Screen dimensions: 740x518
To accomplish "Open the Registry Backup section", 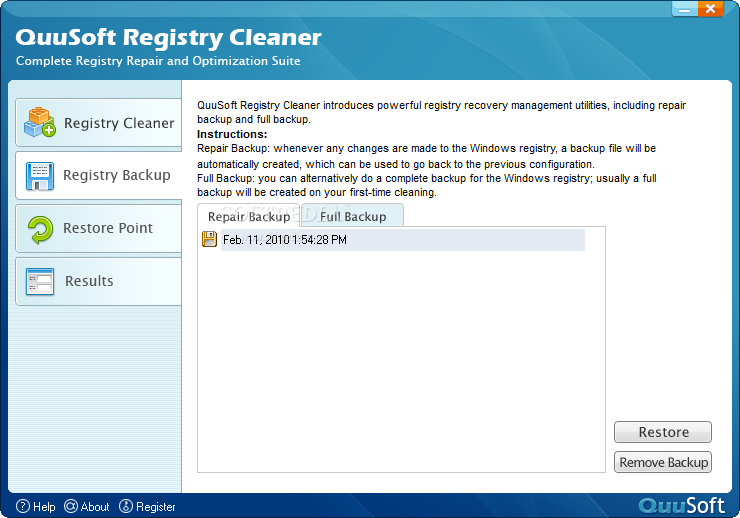I will [x=99, y=175].
